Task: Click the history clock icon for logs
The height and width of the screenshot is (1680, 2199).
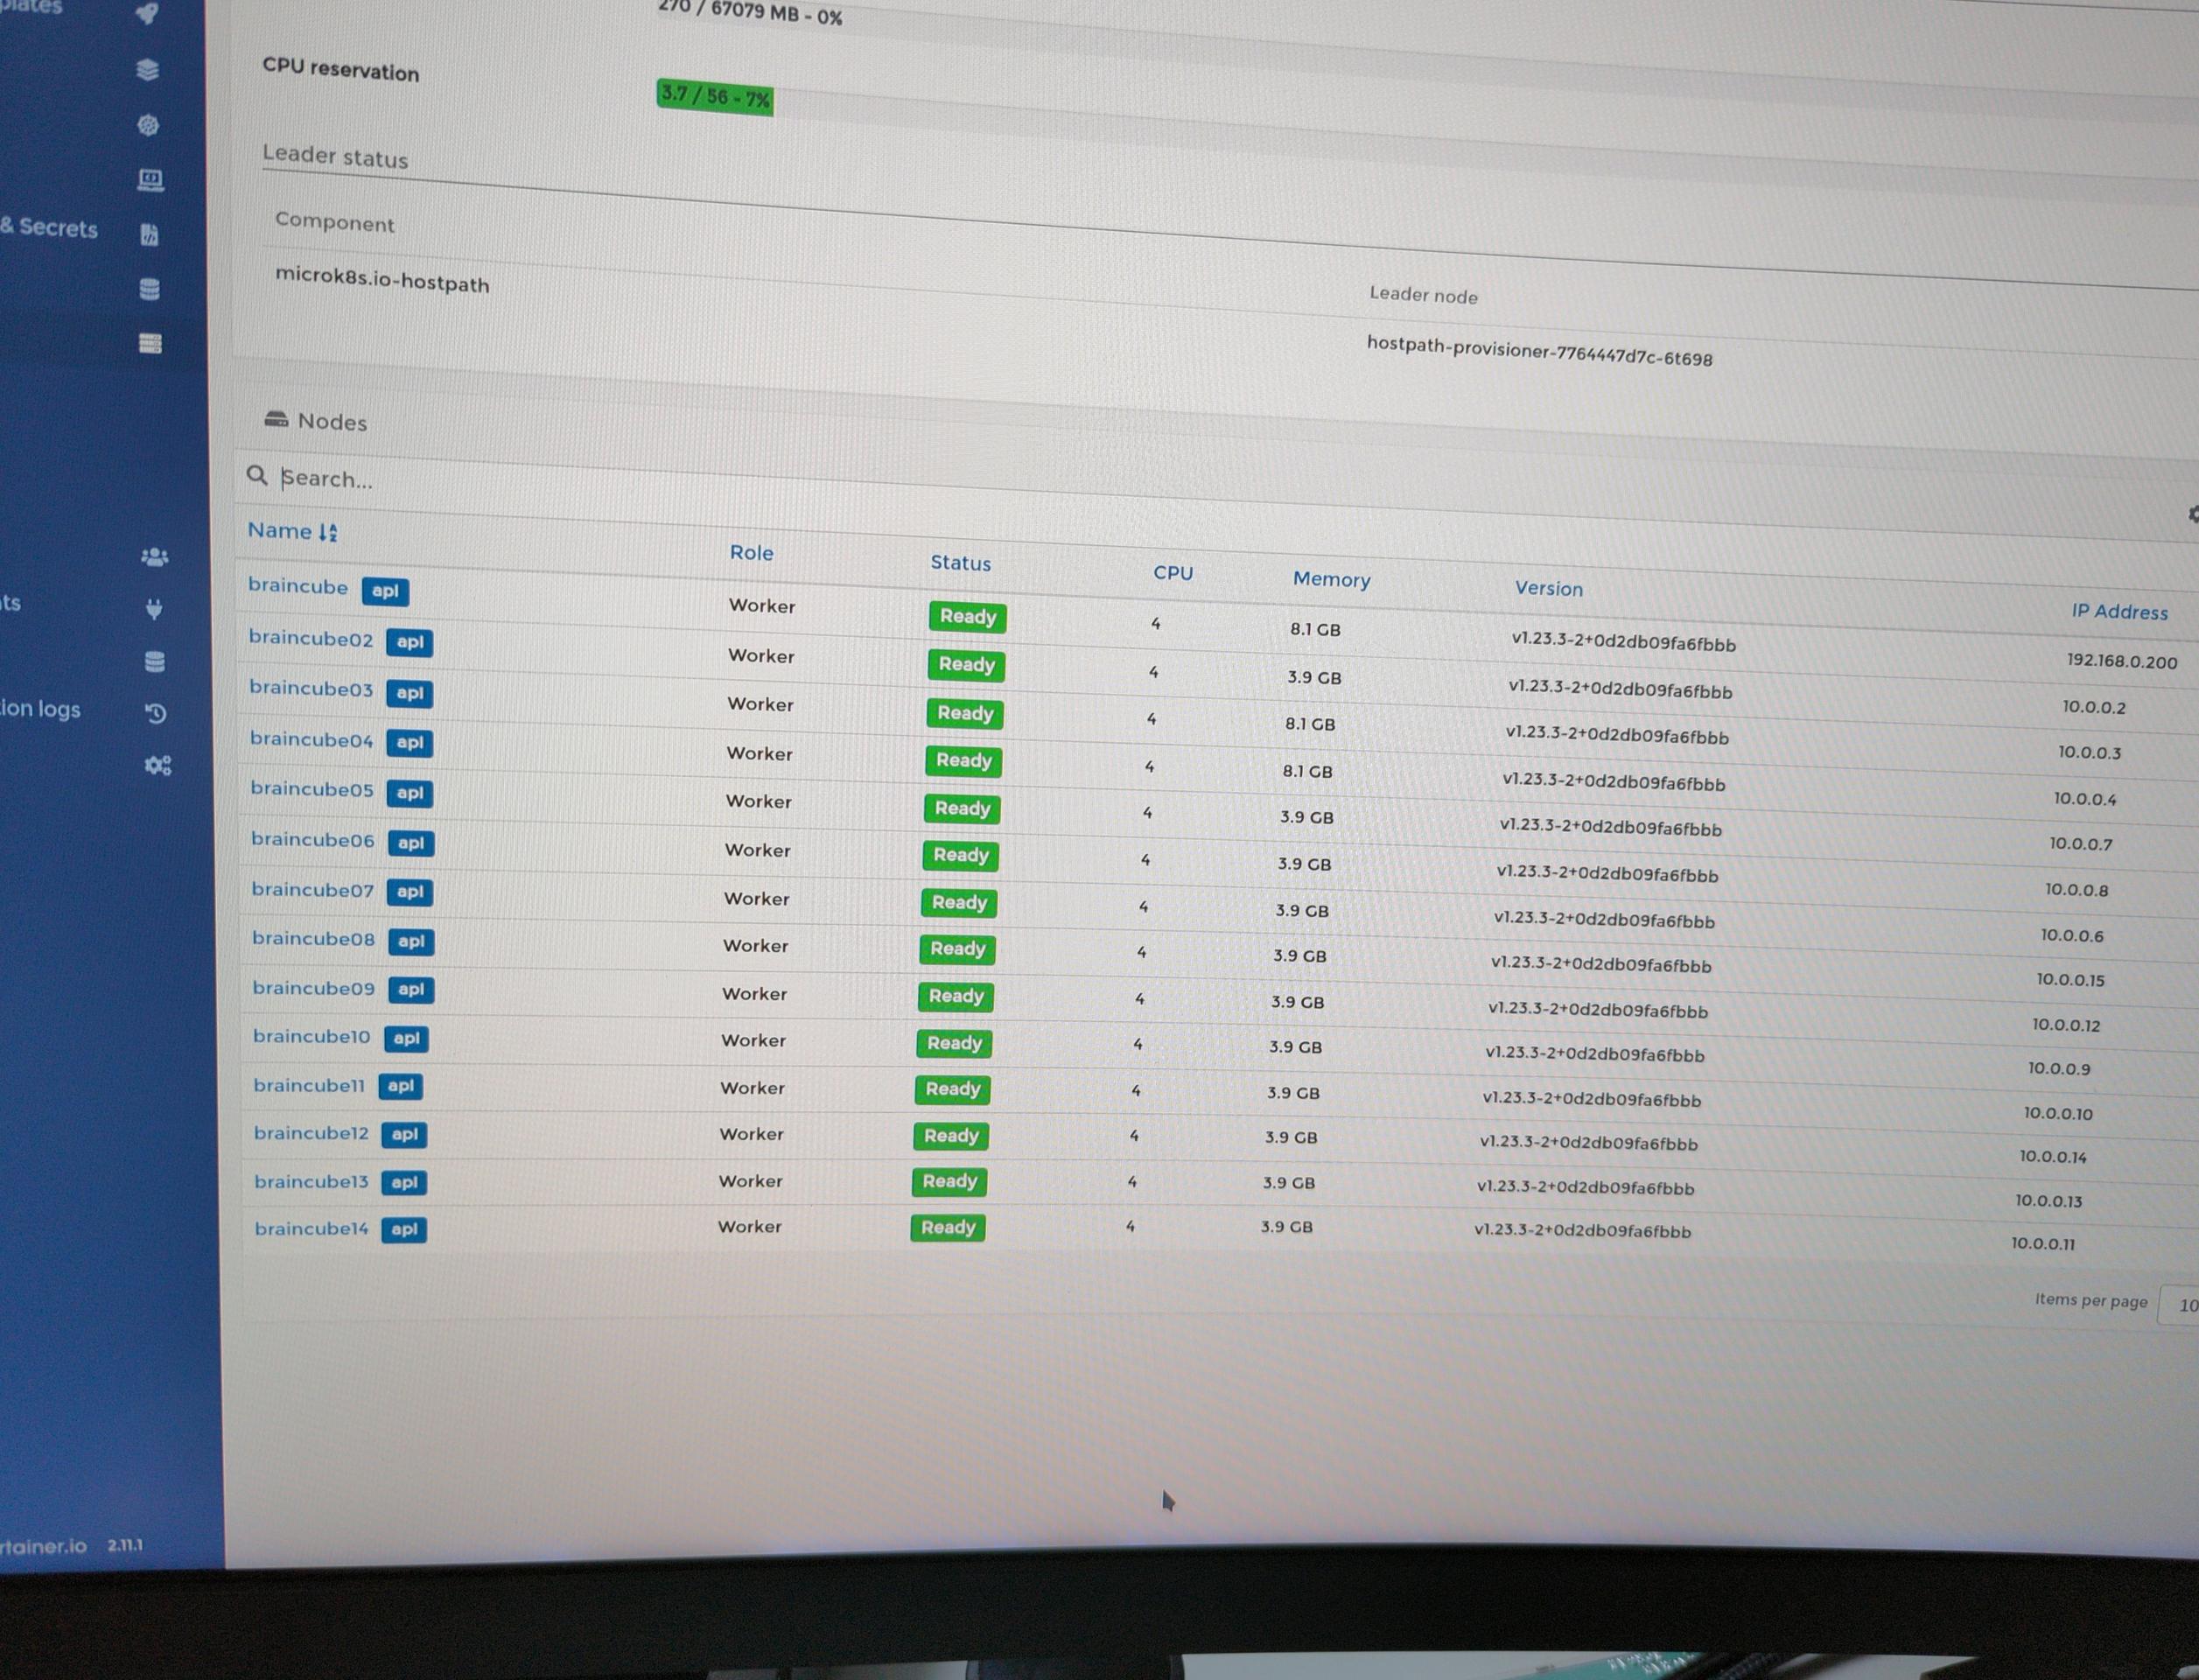Action: pos(156,713)
